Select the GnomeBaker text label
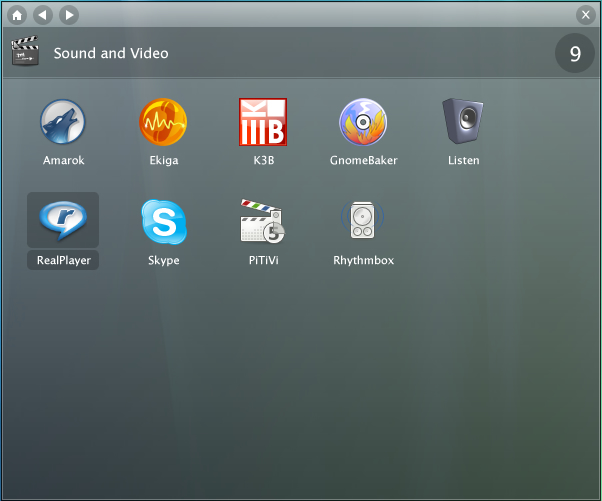Image resolution: width=602 pixels, height=501 pixels. pyautogui.click(x=364, y=160)
